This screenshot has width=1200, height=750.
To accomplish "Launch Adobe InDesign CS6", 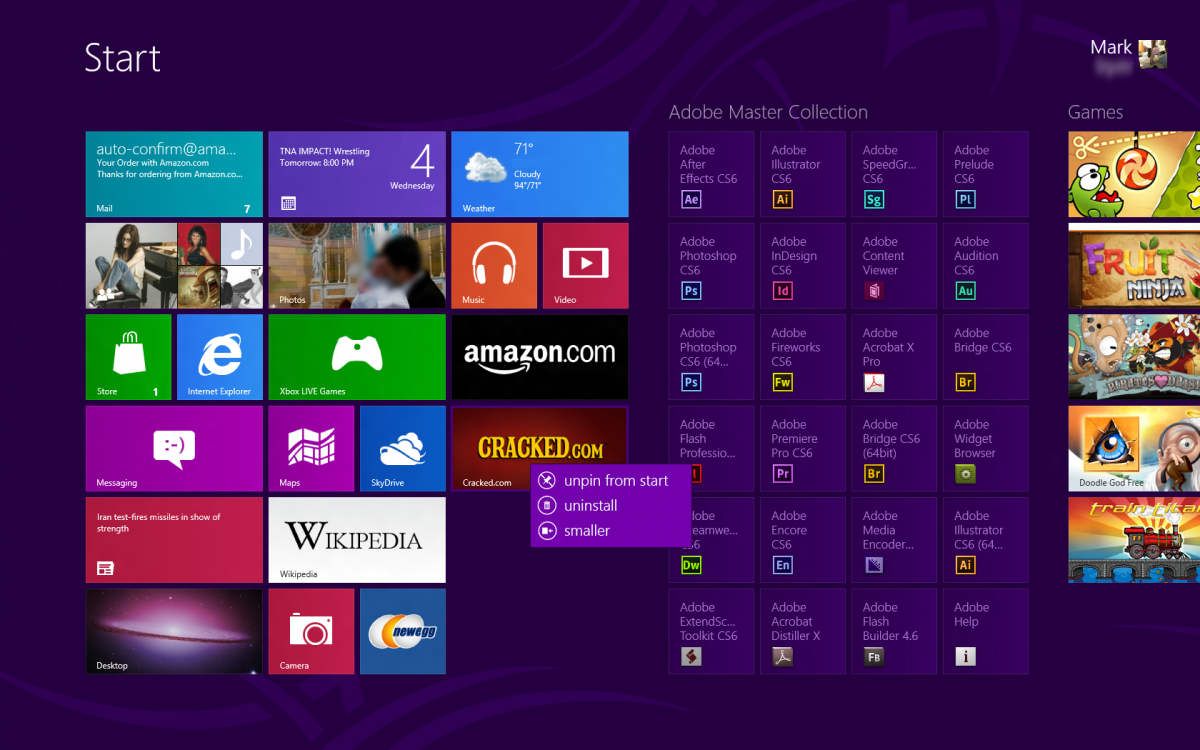I will click(803, 266).
